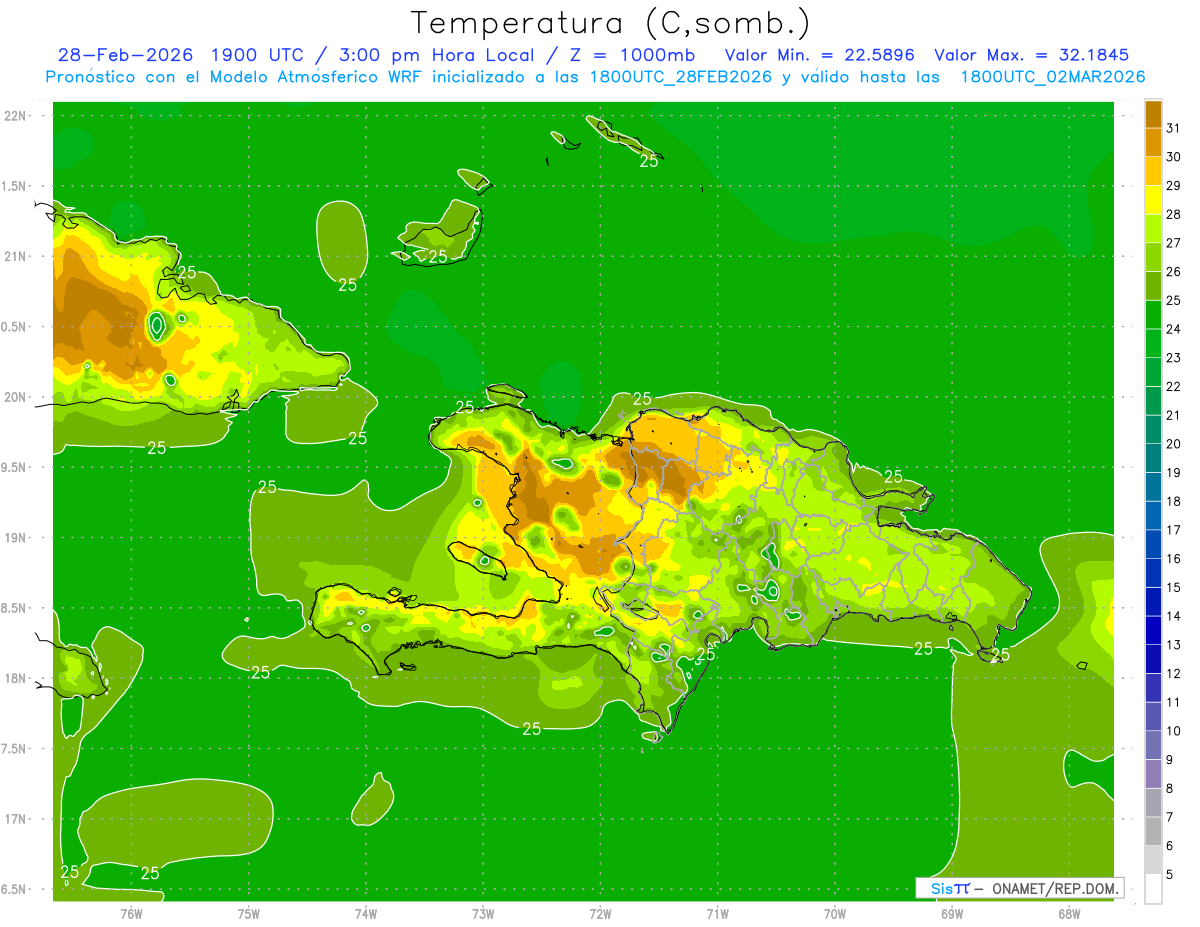Click the 25 contour label south of Hispaniola

[532, 729]
